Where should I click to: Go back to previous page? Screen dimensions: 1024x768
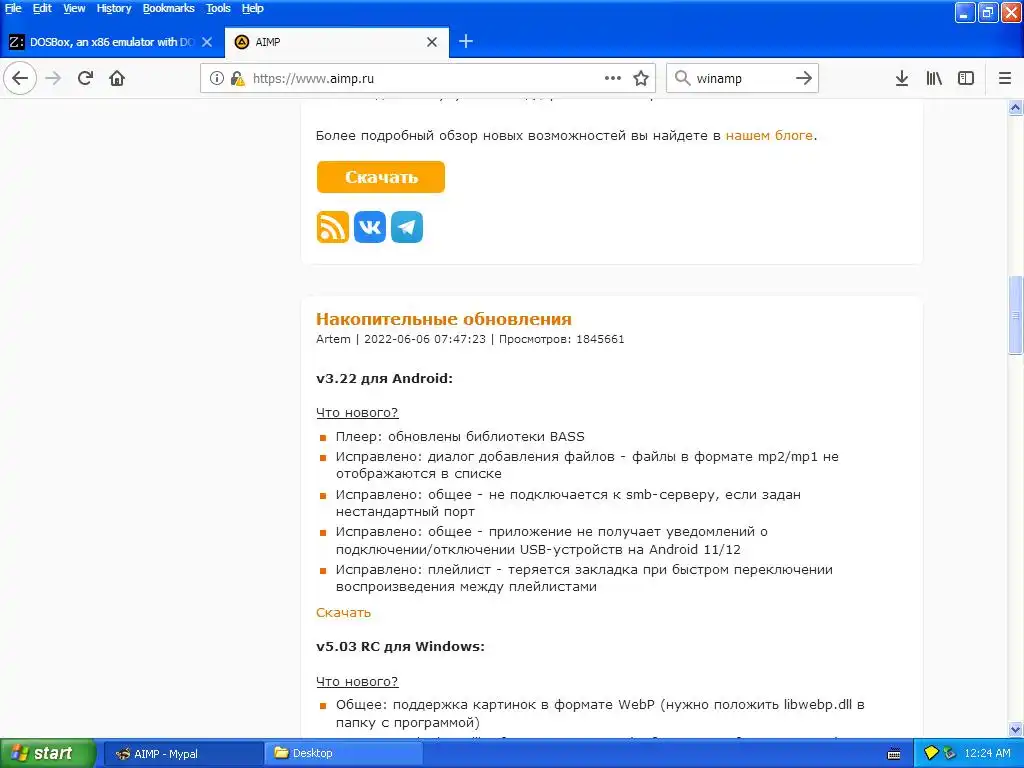click(20, 78)
